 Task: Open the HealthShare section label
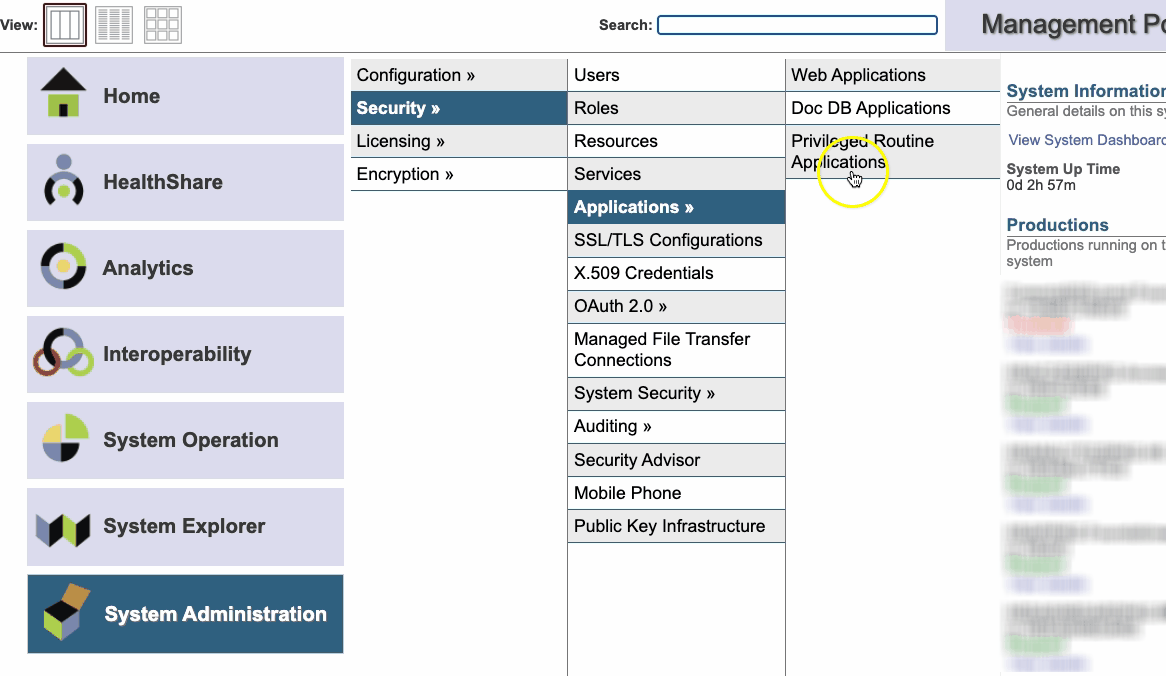pos(163,182)
